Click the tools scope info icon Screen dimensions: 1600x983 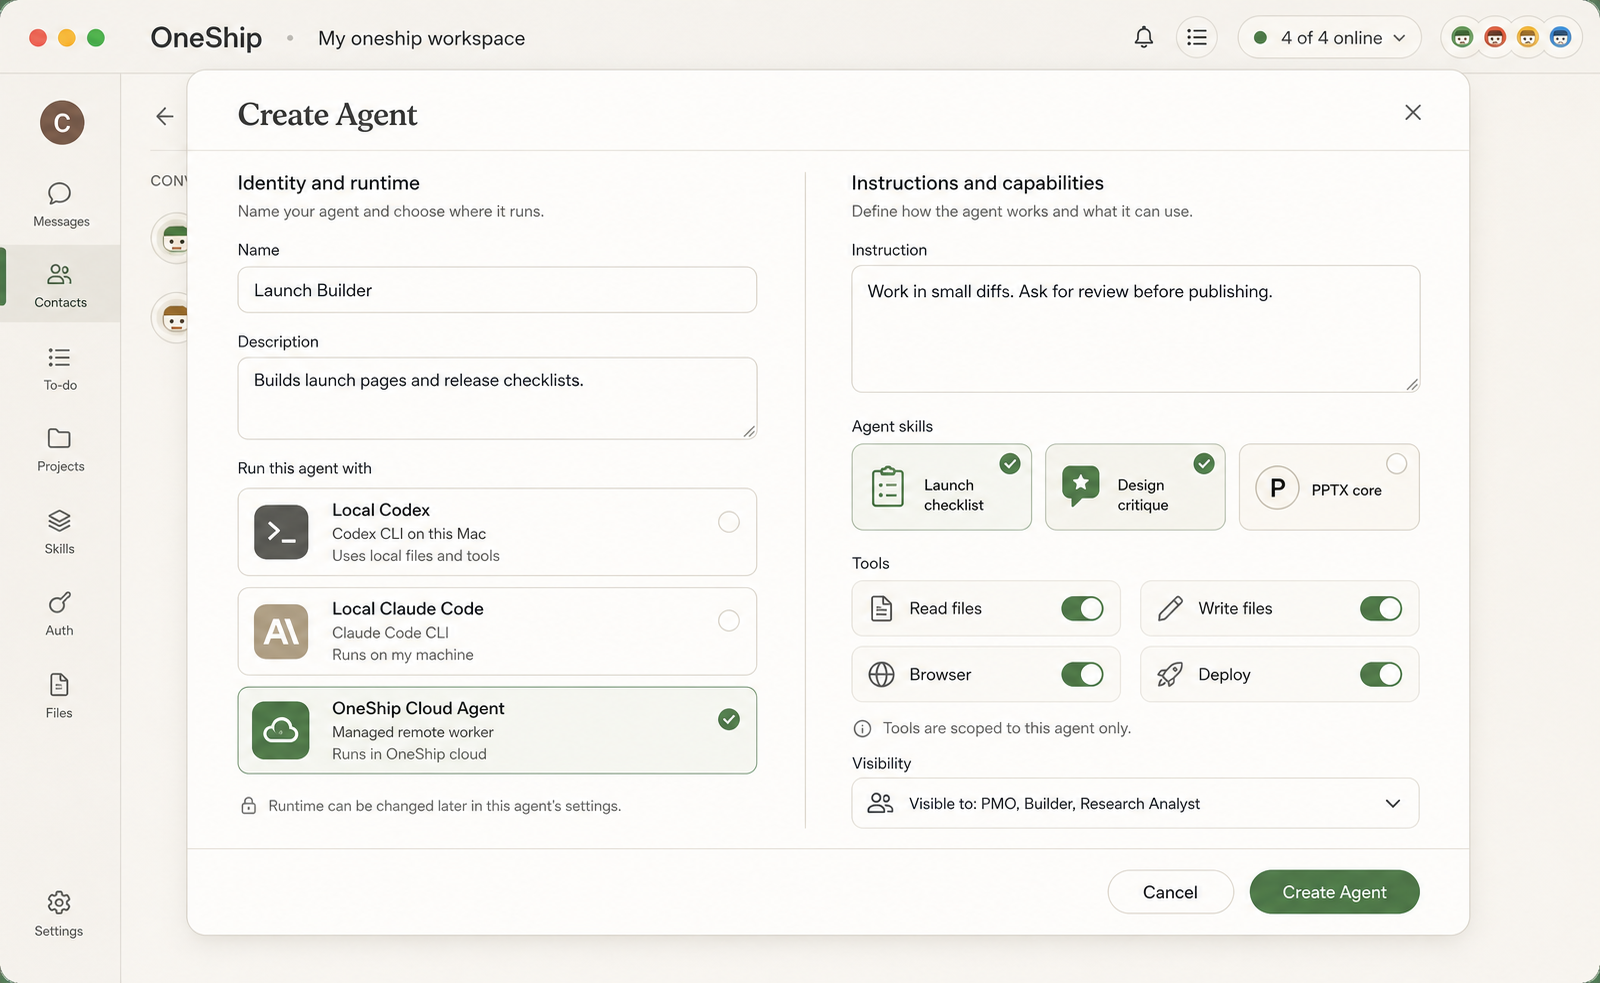tap(862, 729)
